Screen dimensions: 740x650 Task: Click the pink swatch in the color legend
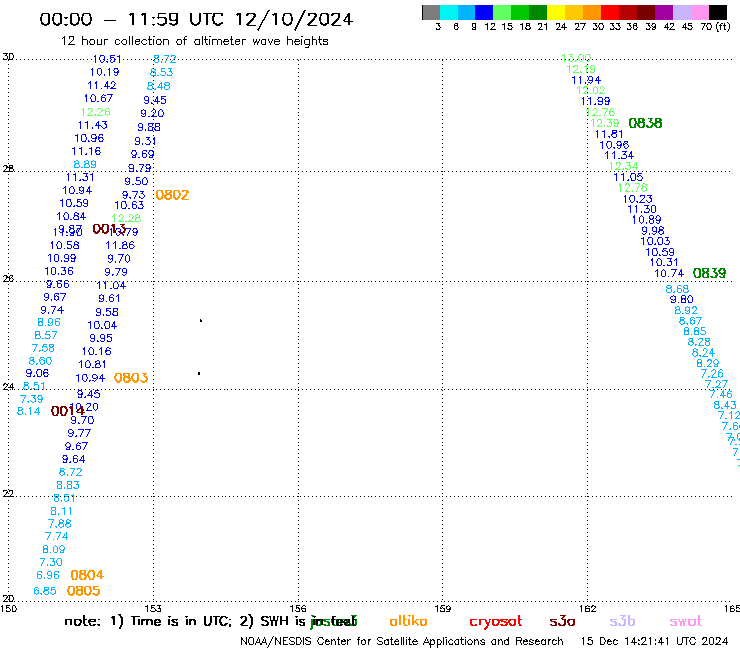pyautogui.click(x=700, y=12)
